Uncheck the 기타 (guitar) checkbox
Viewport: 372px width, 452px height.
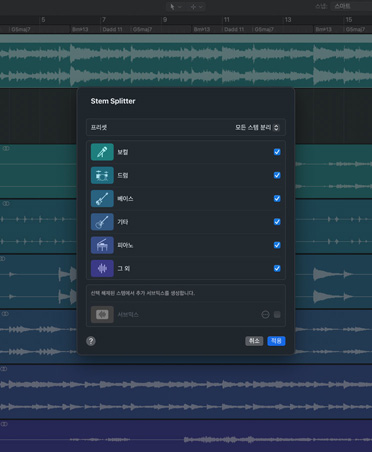(277, 222)
